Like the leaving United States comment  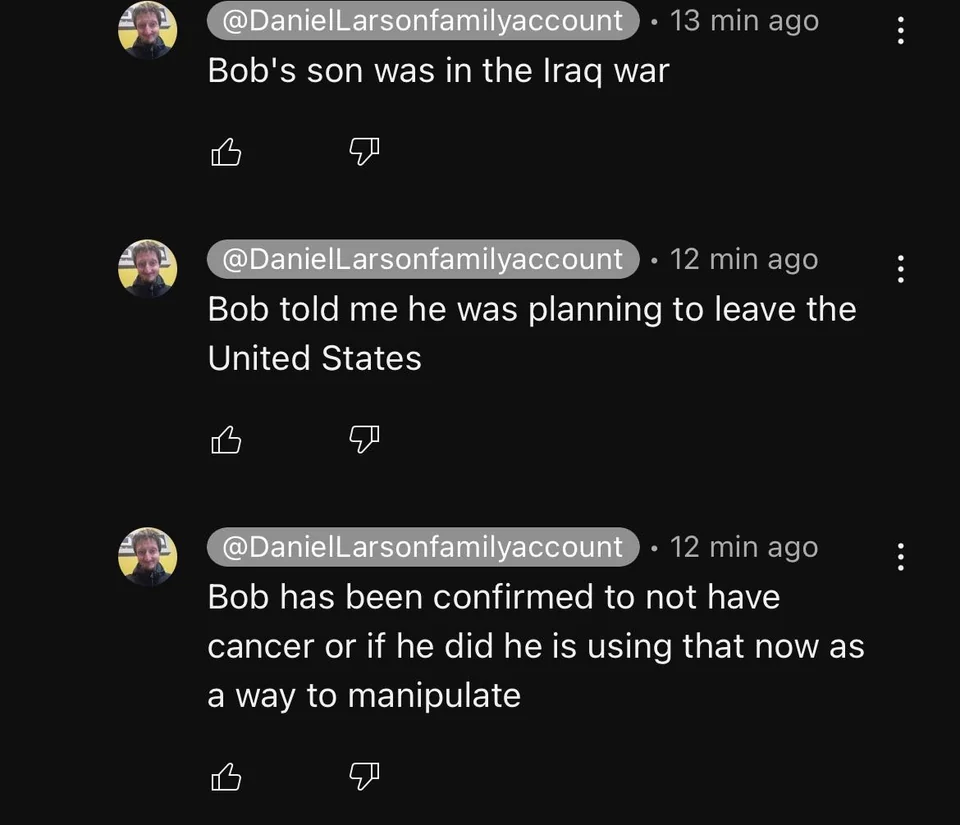(227, 440)
